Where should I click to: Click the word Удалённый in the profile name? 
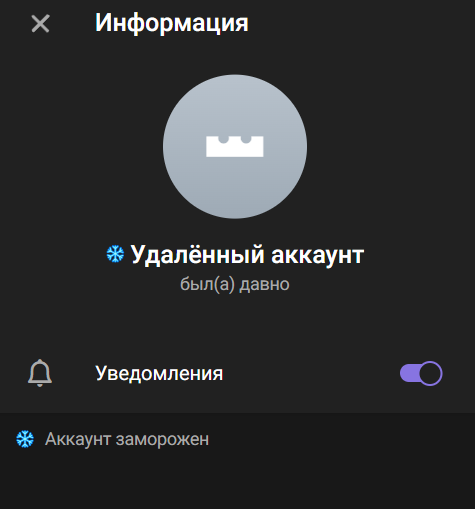198,255
